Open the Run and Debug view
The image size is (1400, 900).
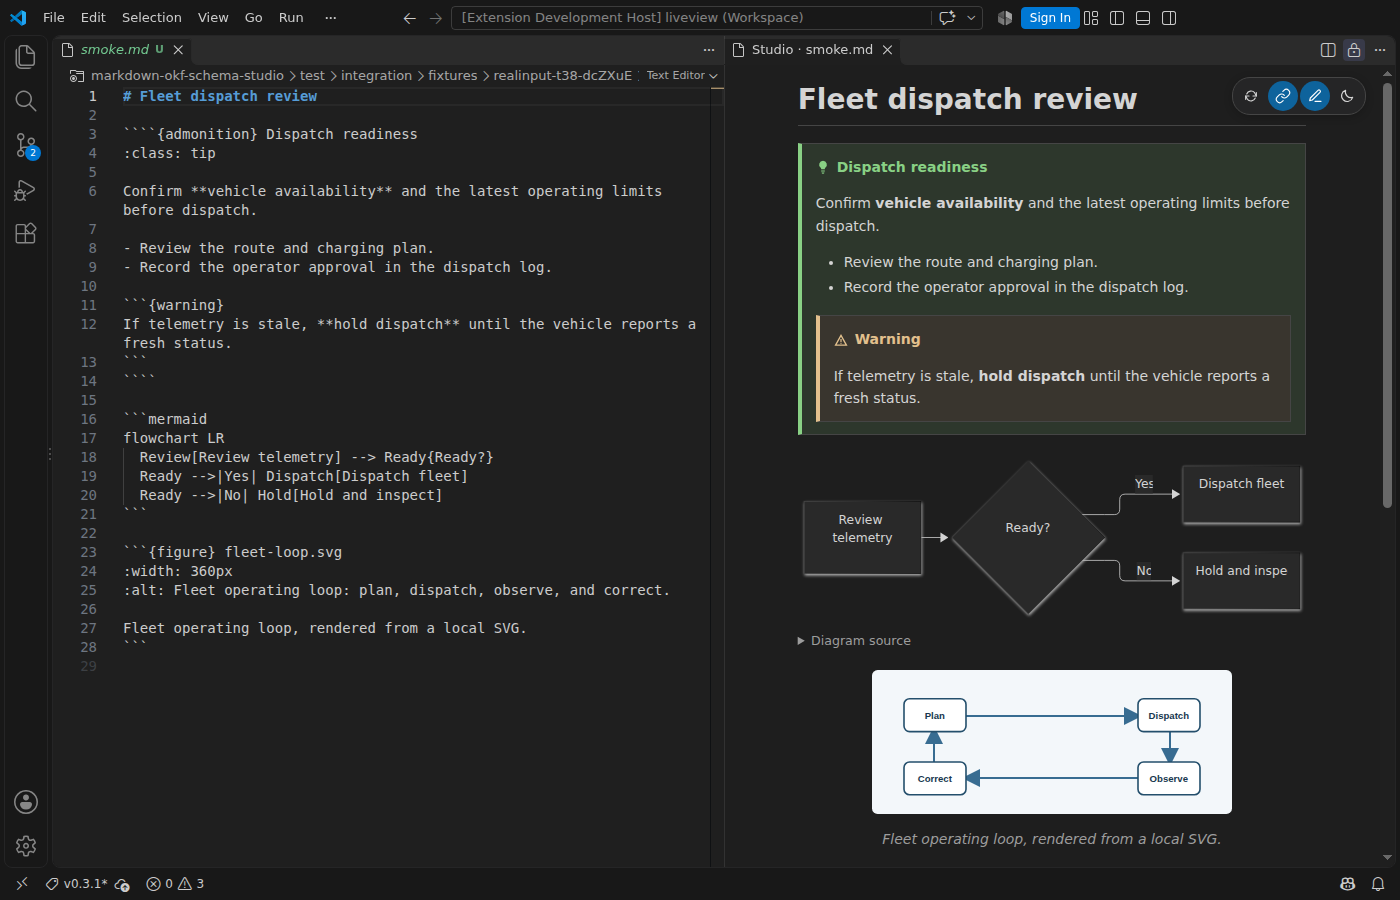coord(26,190)
